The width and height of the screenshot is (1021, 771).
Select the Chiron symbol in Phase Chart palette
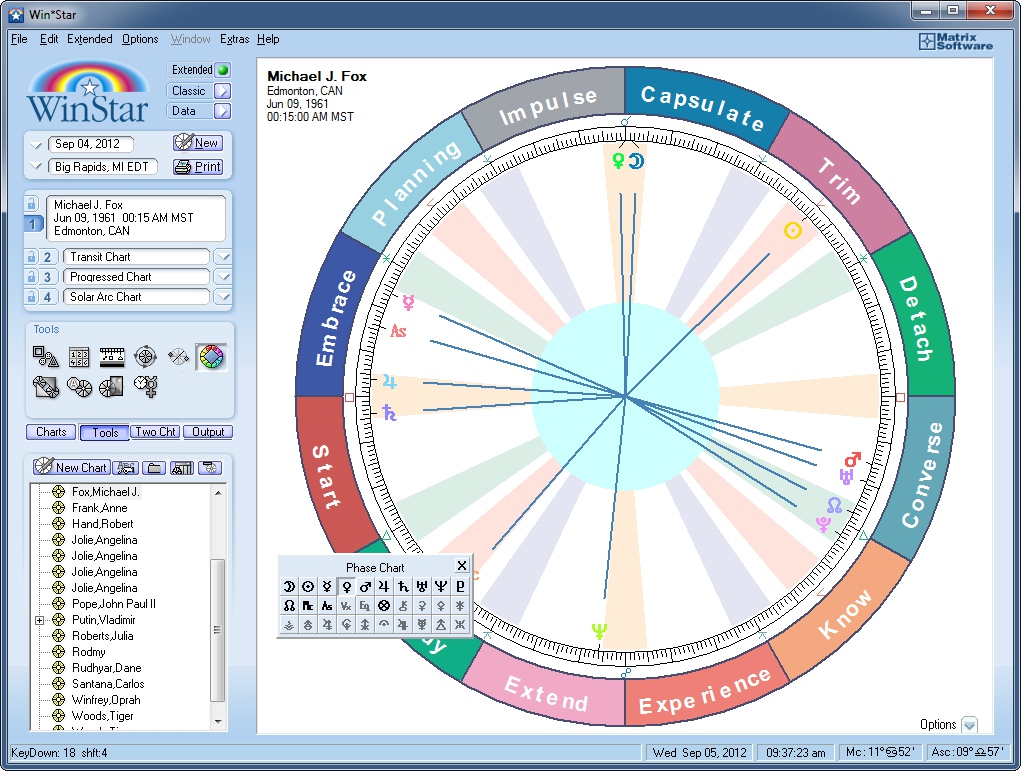point(403,606)
